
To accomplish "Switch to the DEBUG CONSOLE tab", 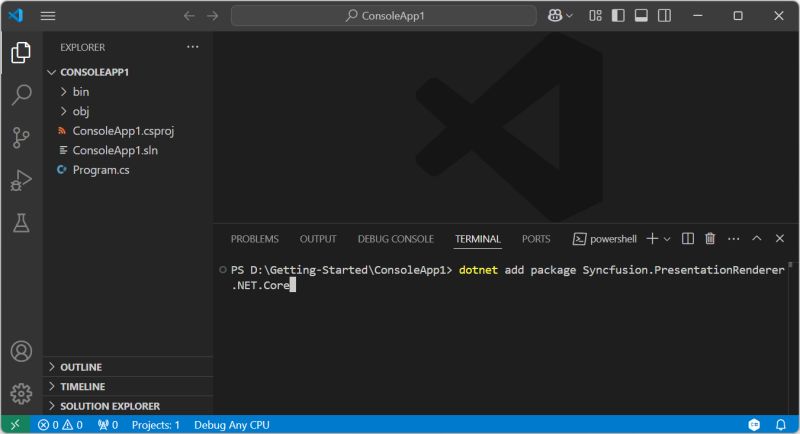I will [395, 239].
